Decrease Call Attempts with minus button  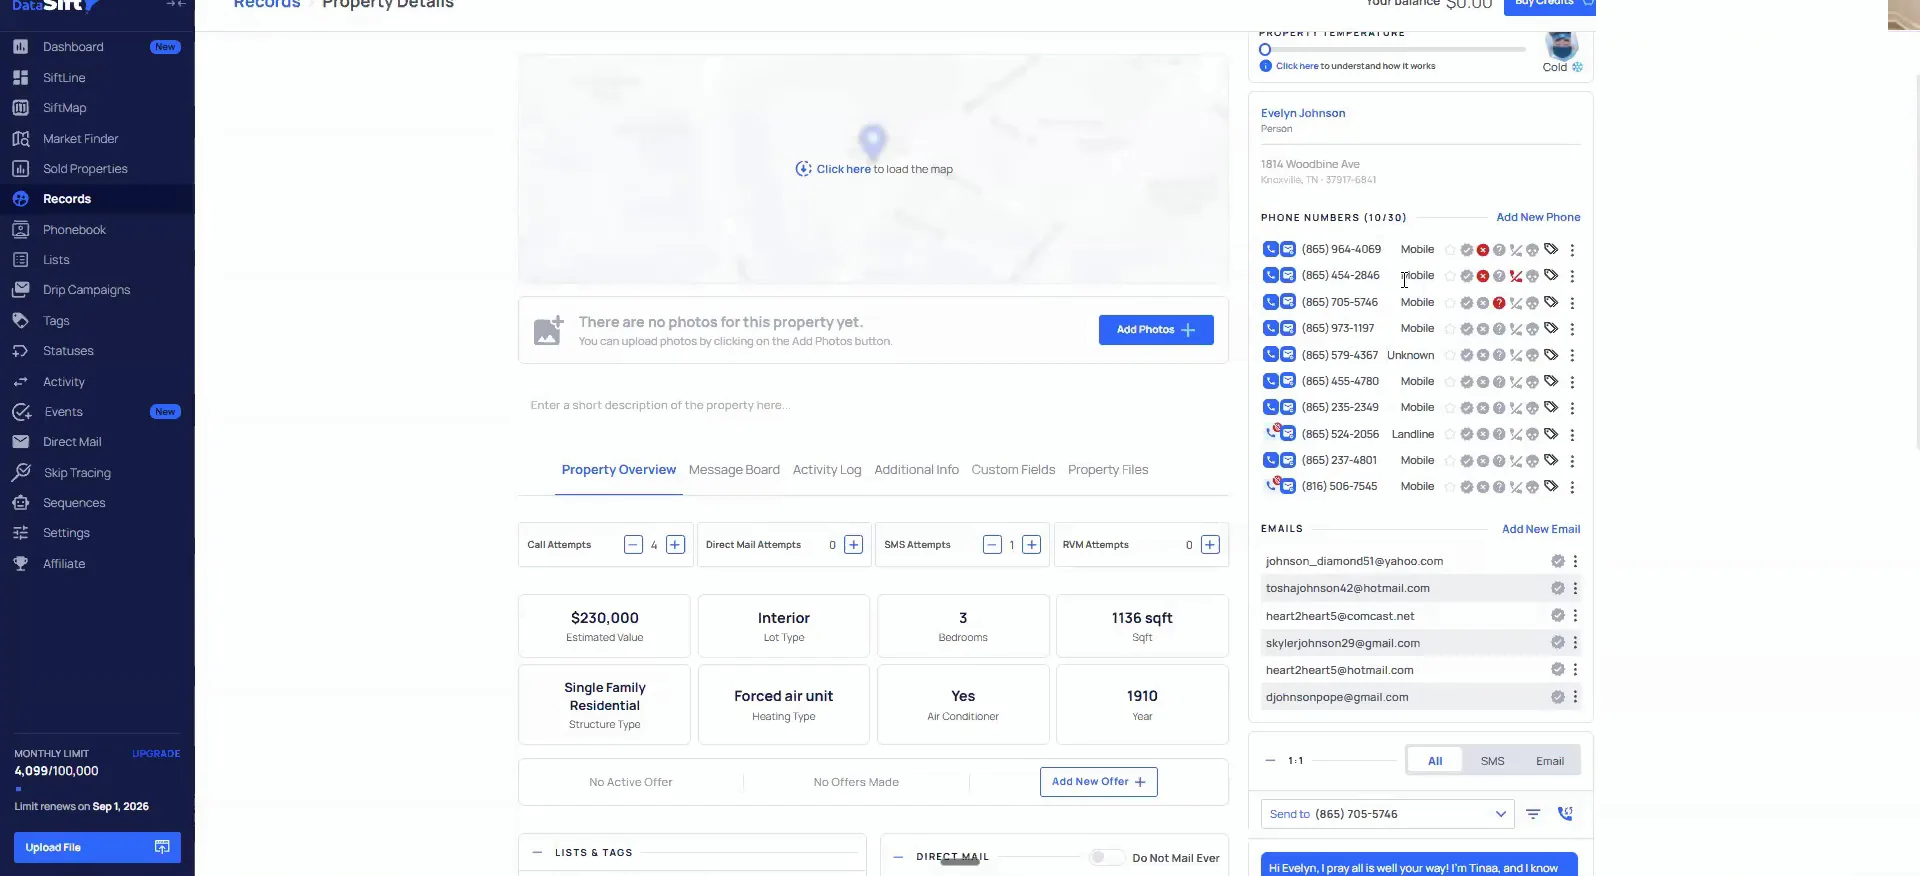pos(633,545)
